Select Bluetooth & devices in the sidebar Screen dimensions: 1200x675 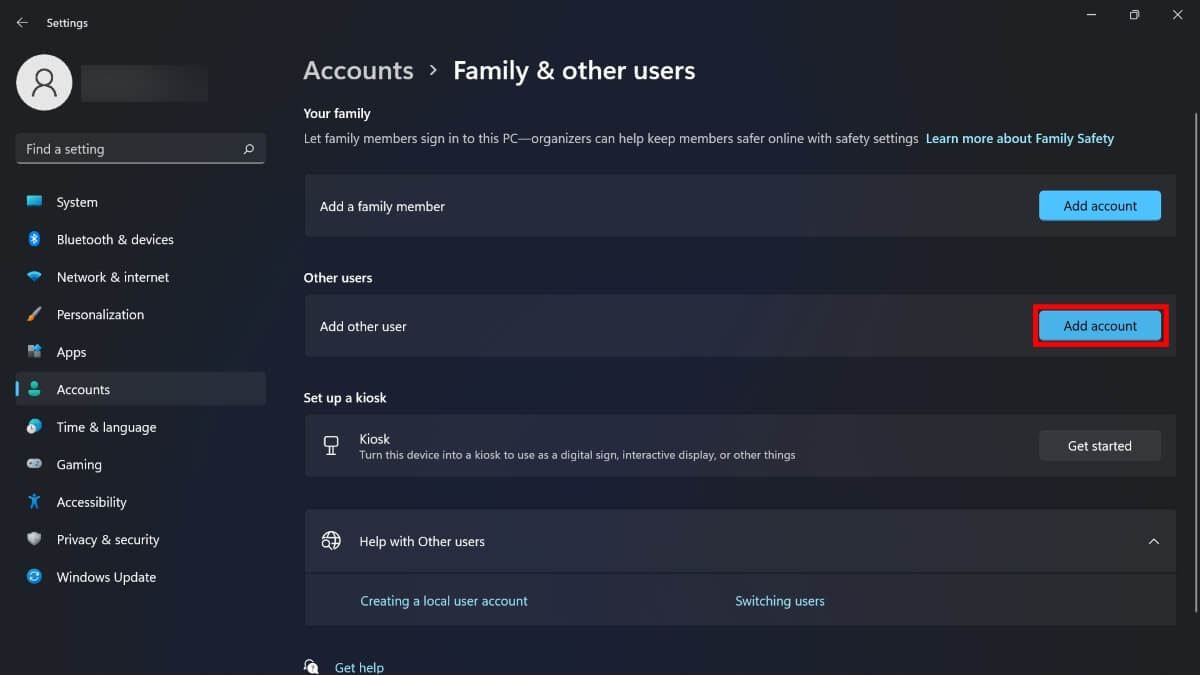[x=114, y=239]
